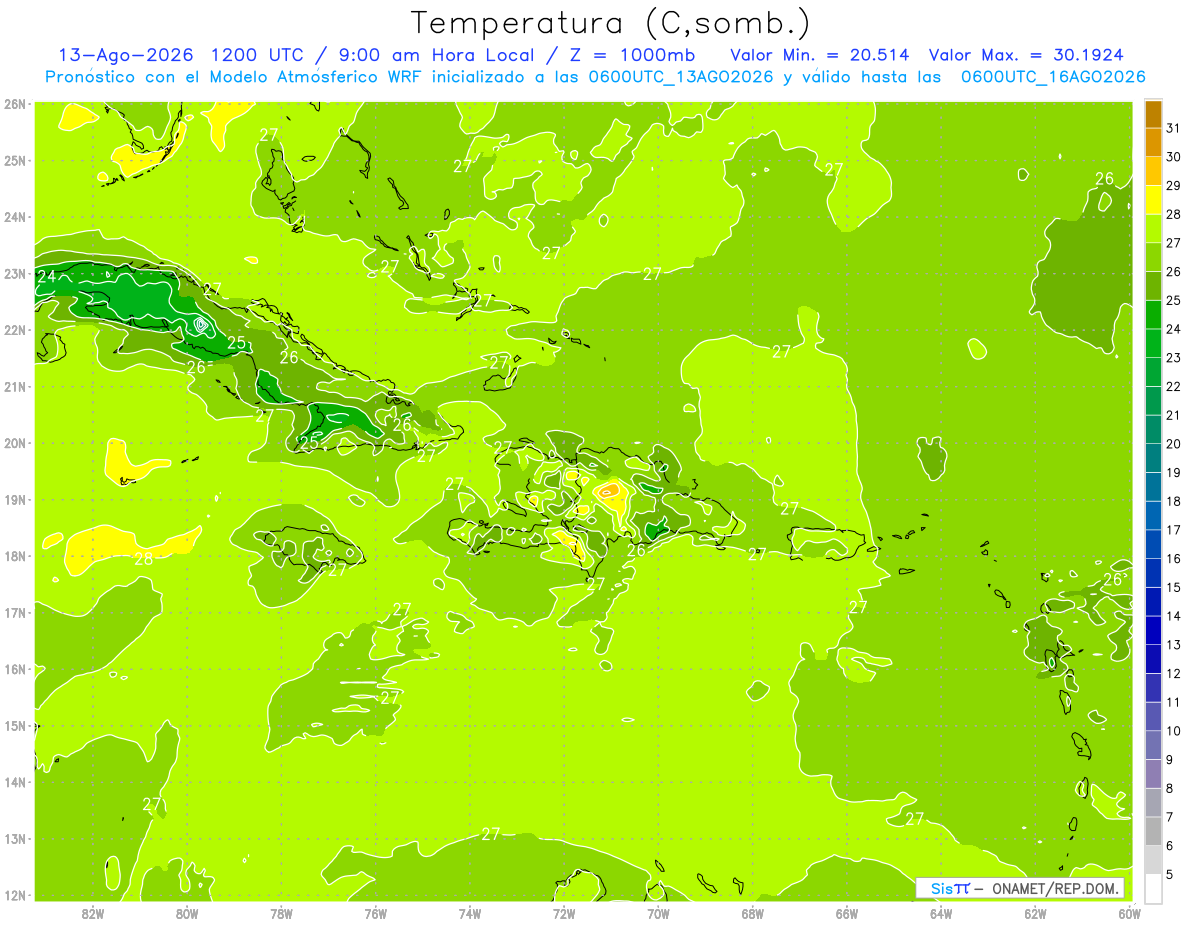Click the light gray colorbar band between 5 and 6
The height and width of the screenshot is (927, 1200).
pos(1153,860)
